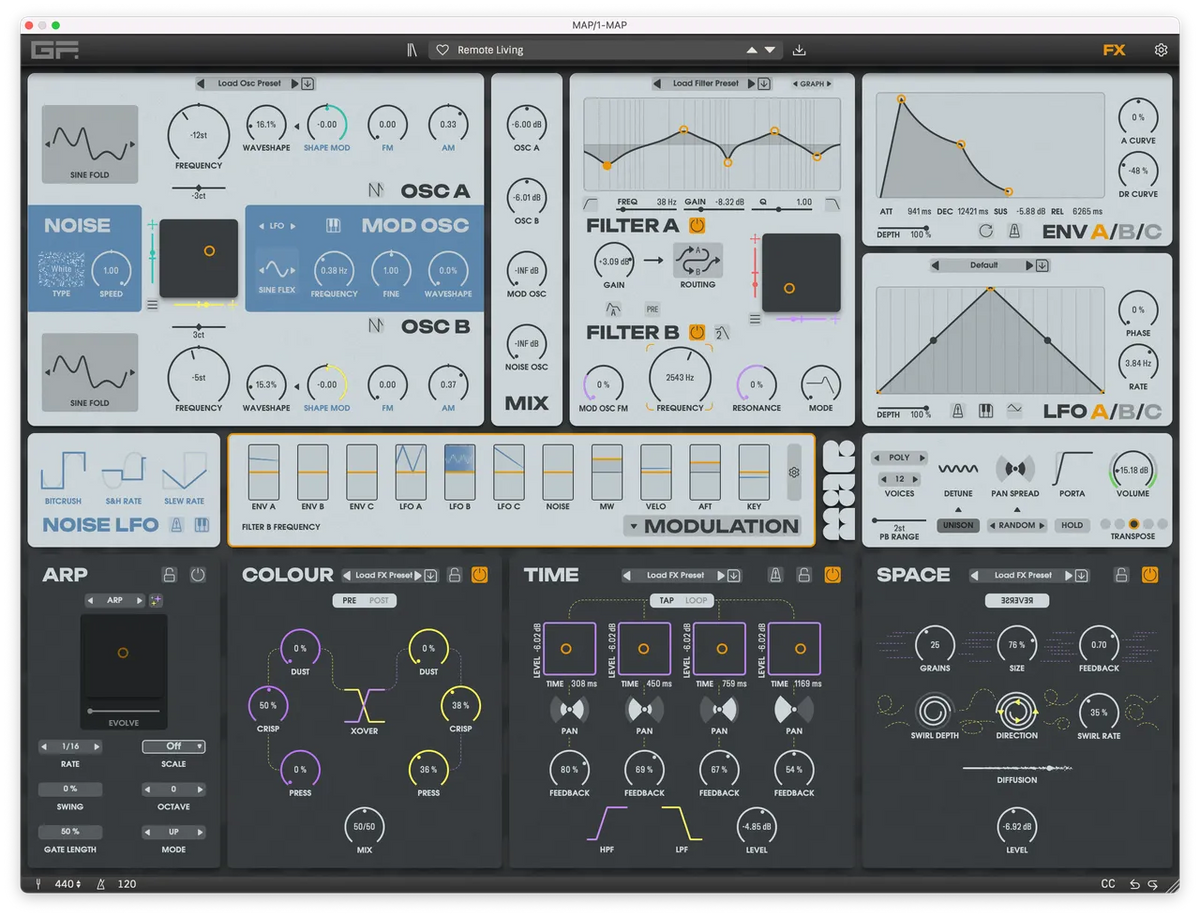Favorite the preset with the heart icon
Screen dimensions: 1200x917
443,50
